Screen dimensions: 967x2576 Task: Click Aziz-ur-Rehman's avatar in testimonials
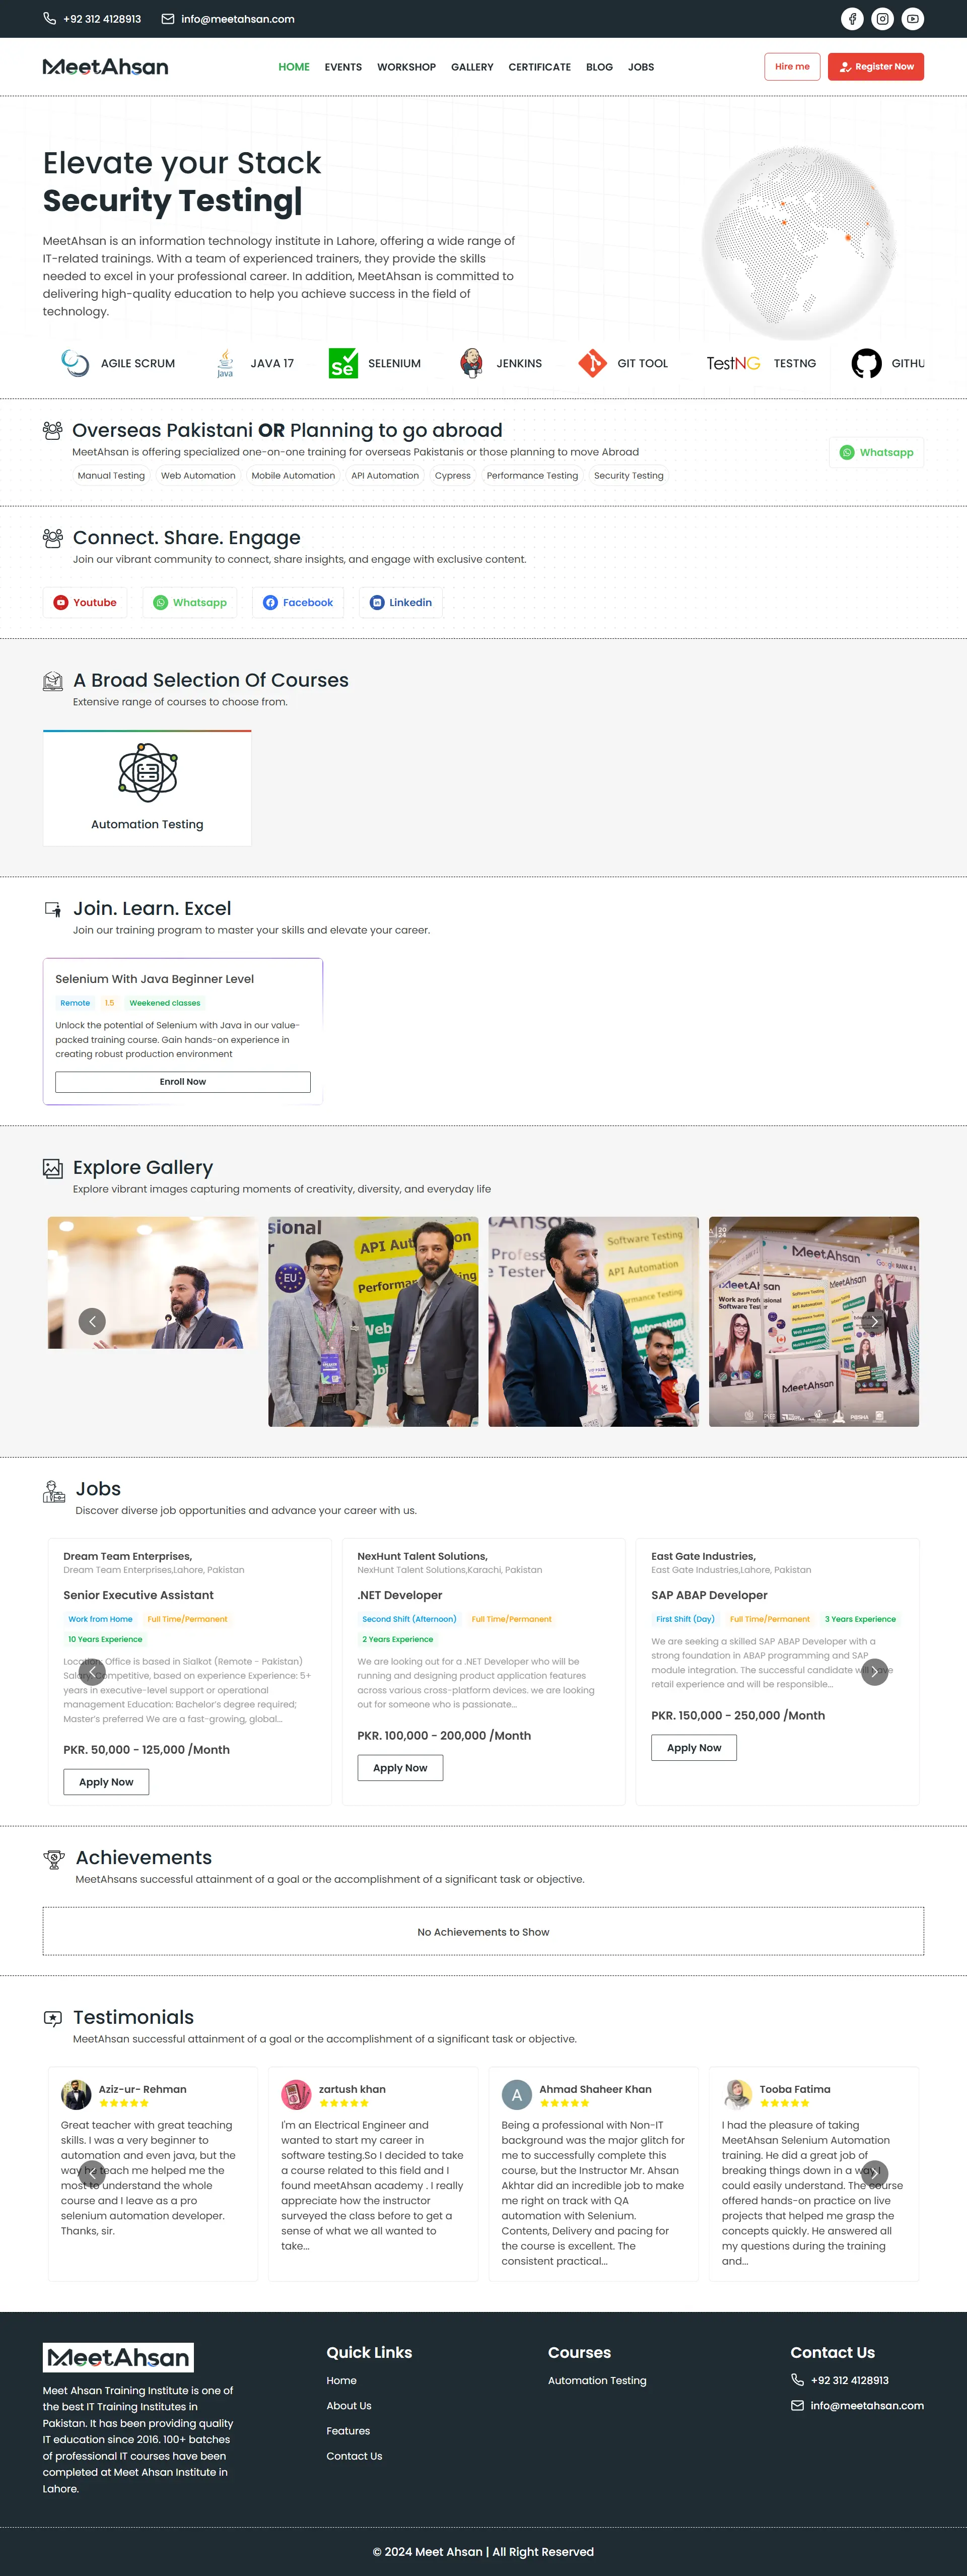tap(76, 2094)
